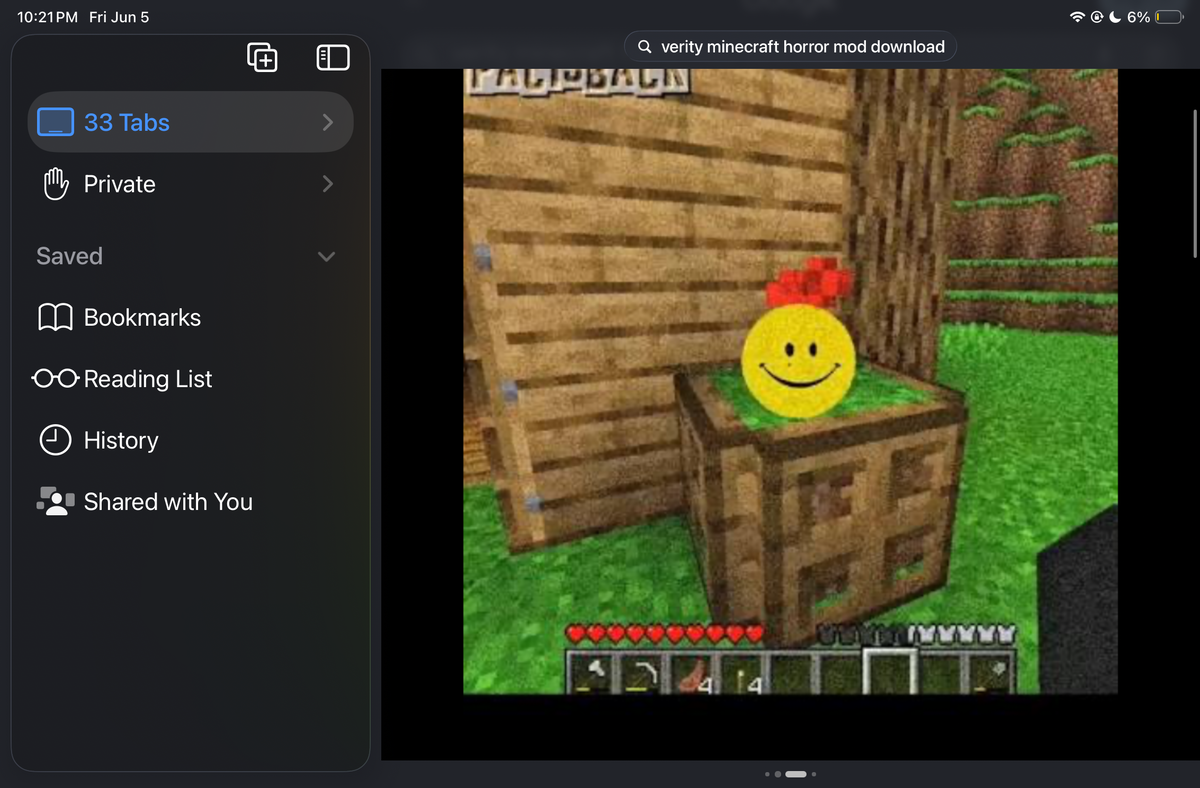This screenshot has height=788, width=1200.
Task: Click the Bookmarks book icon
Action: click(x=55, y=318)
